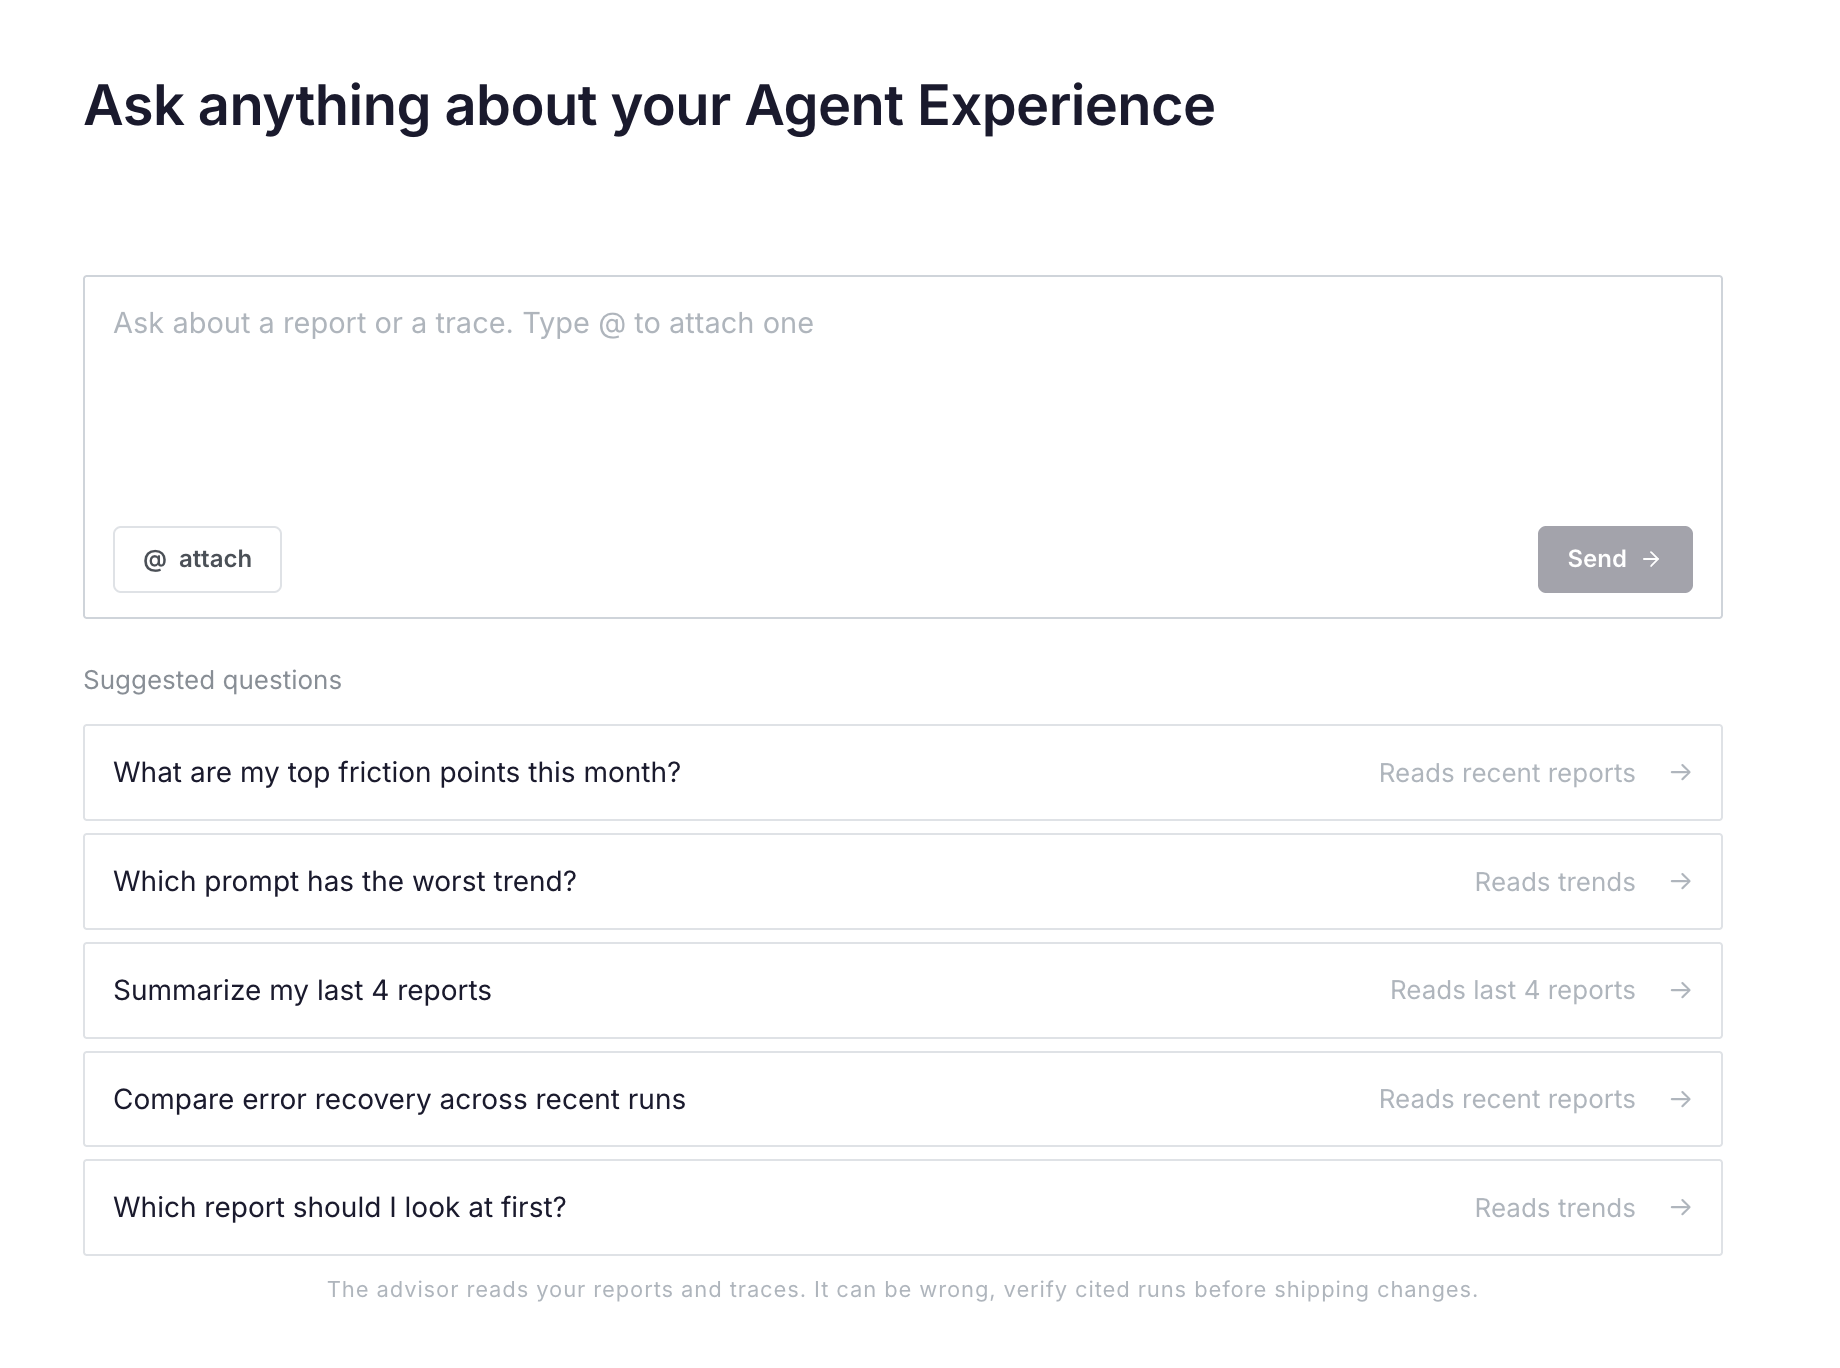This screenshot has height=1368, width=1840.
Task: Click 'Reads trends' on 'look at first' row
Action: (x=1555, y=1208)
